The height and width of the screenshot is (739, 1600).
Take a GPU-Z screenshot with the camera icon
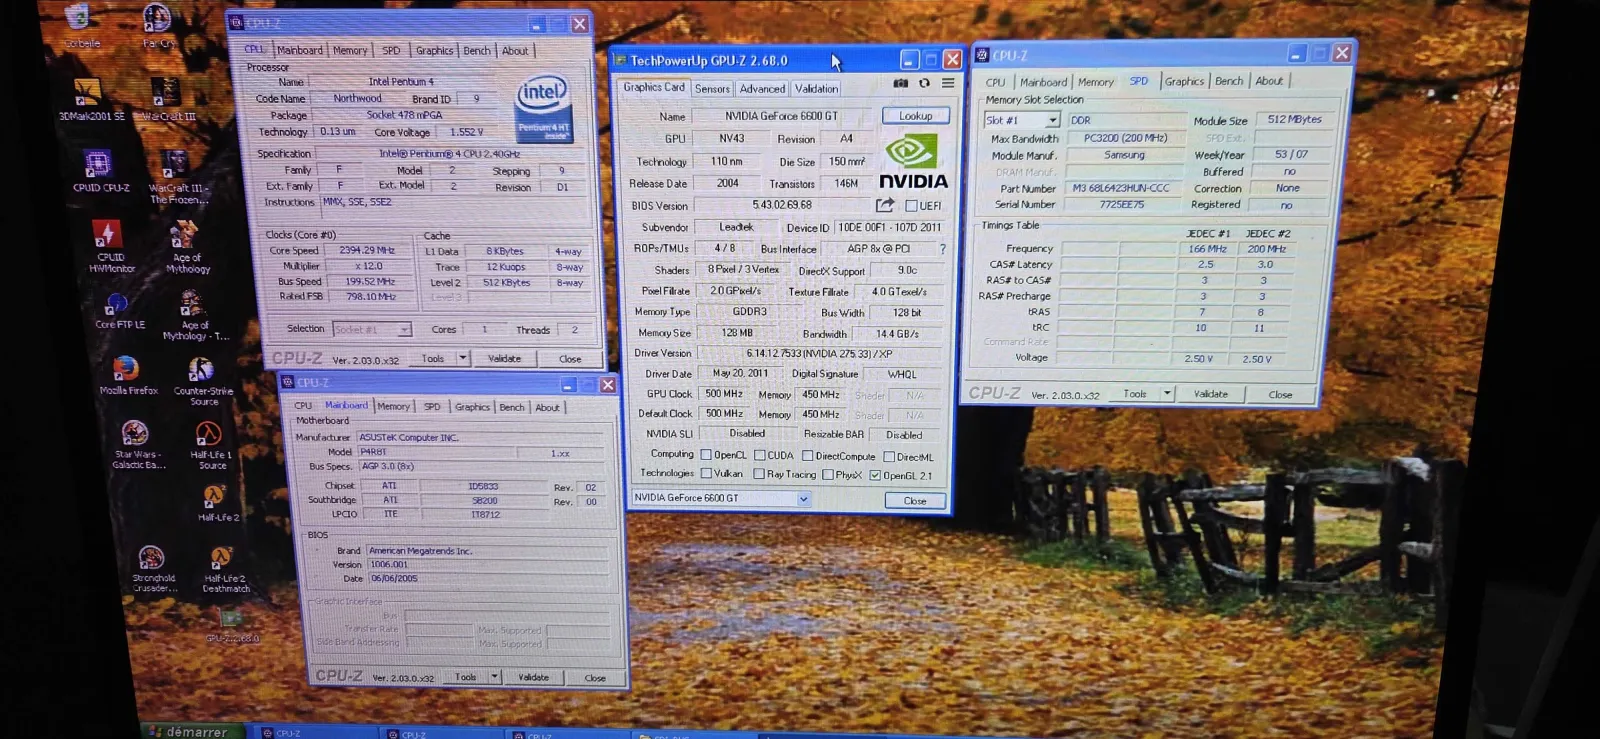pos(901,84)
